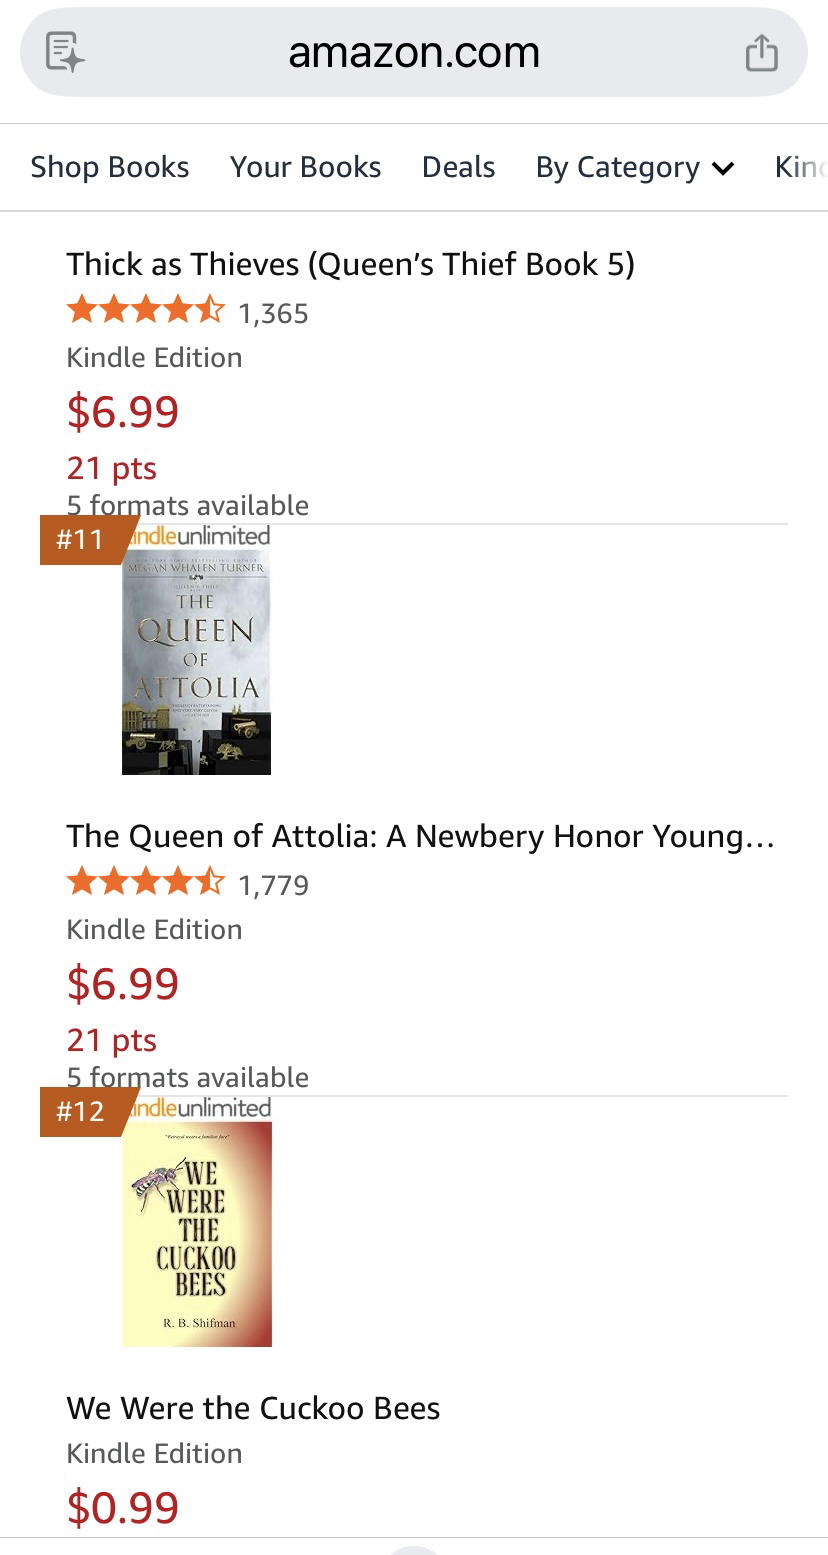Open the Shop Books tab
This screenshot has height=1555, width=828.
pyautogui.click(x=110, y=167)
